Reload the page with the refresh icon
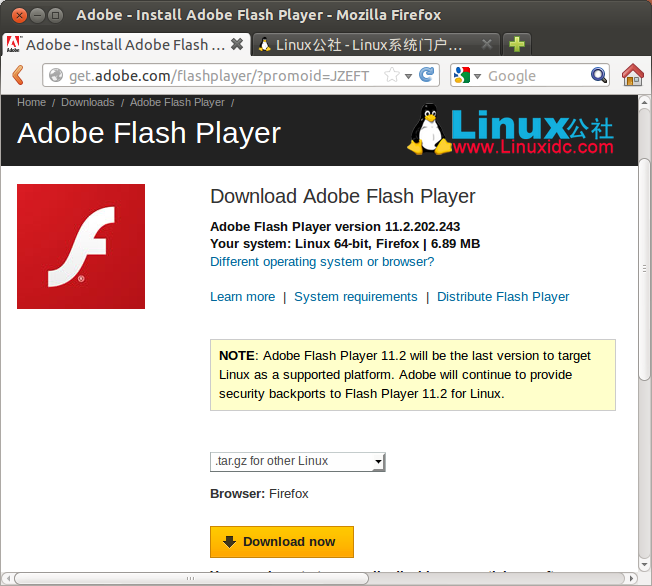The height and width of the screenshot is (586, 652). (x=426, y=75)
